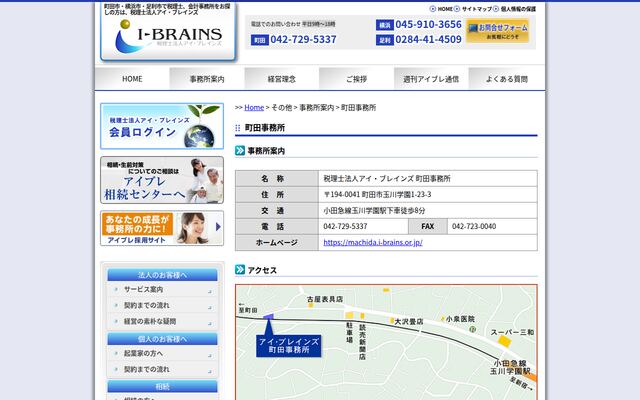The image size is (640, 400).
Task: Open 起業家の方へ in the sidebar
Action: (162, 353)
